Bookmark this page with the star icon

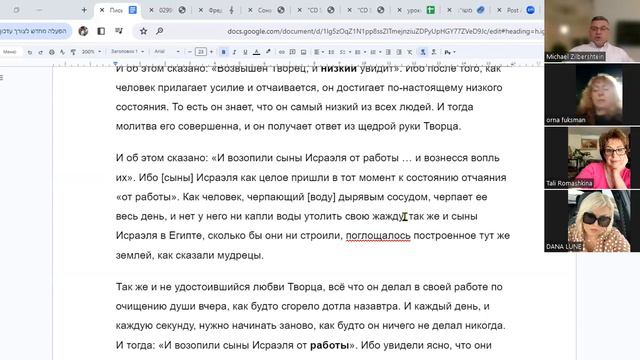143,31
